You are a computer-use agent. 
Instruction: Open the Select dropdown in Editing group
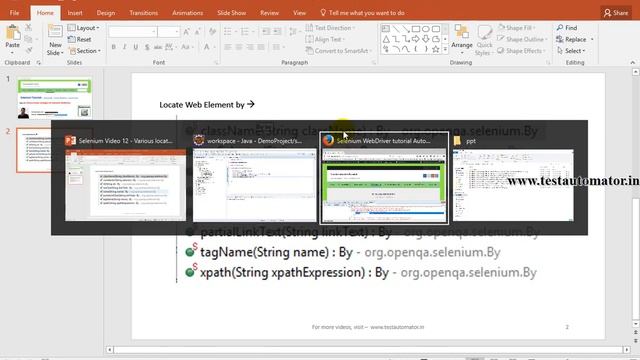click(x=571, y=51)
